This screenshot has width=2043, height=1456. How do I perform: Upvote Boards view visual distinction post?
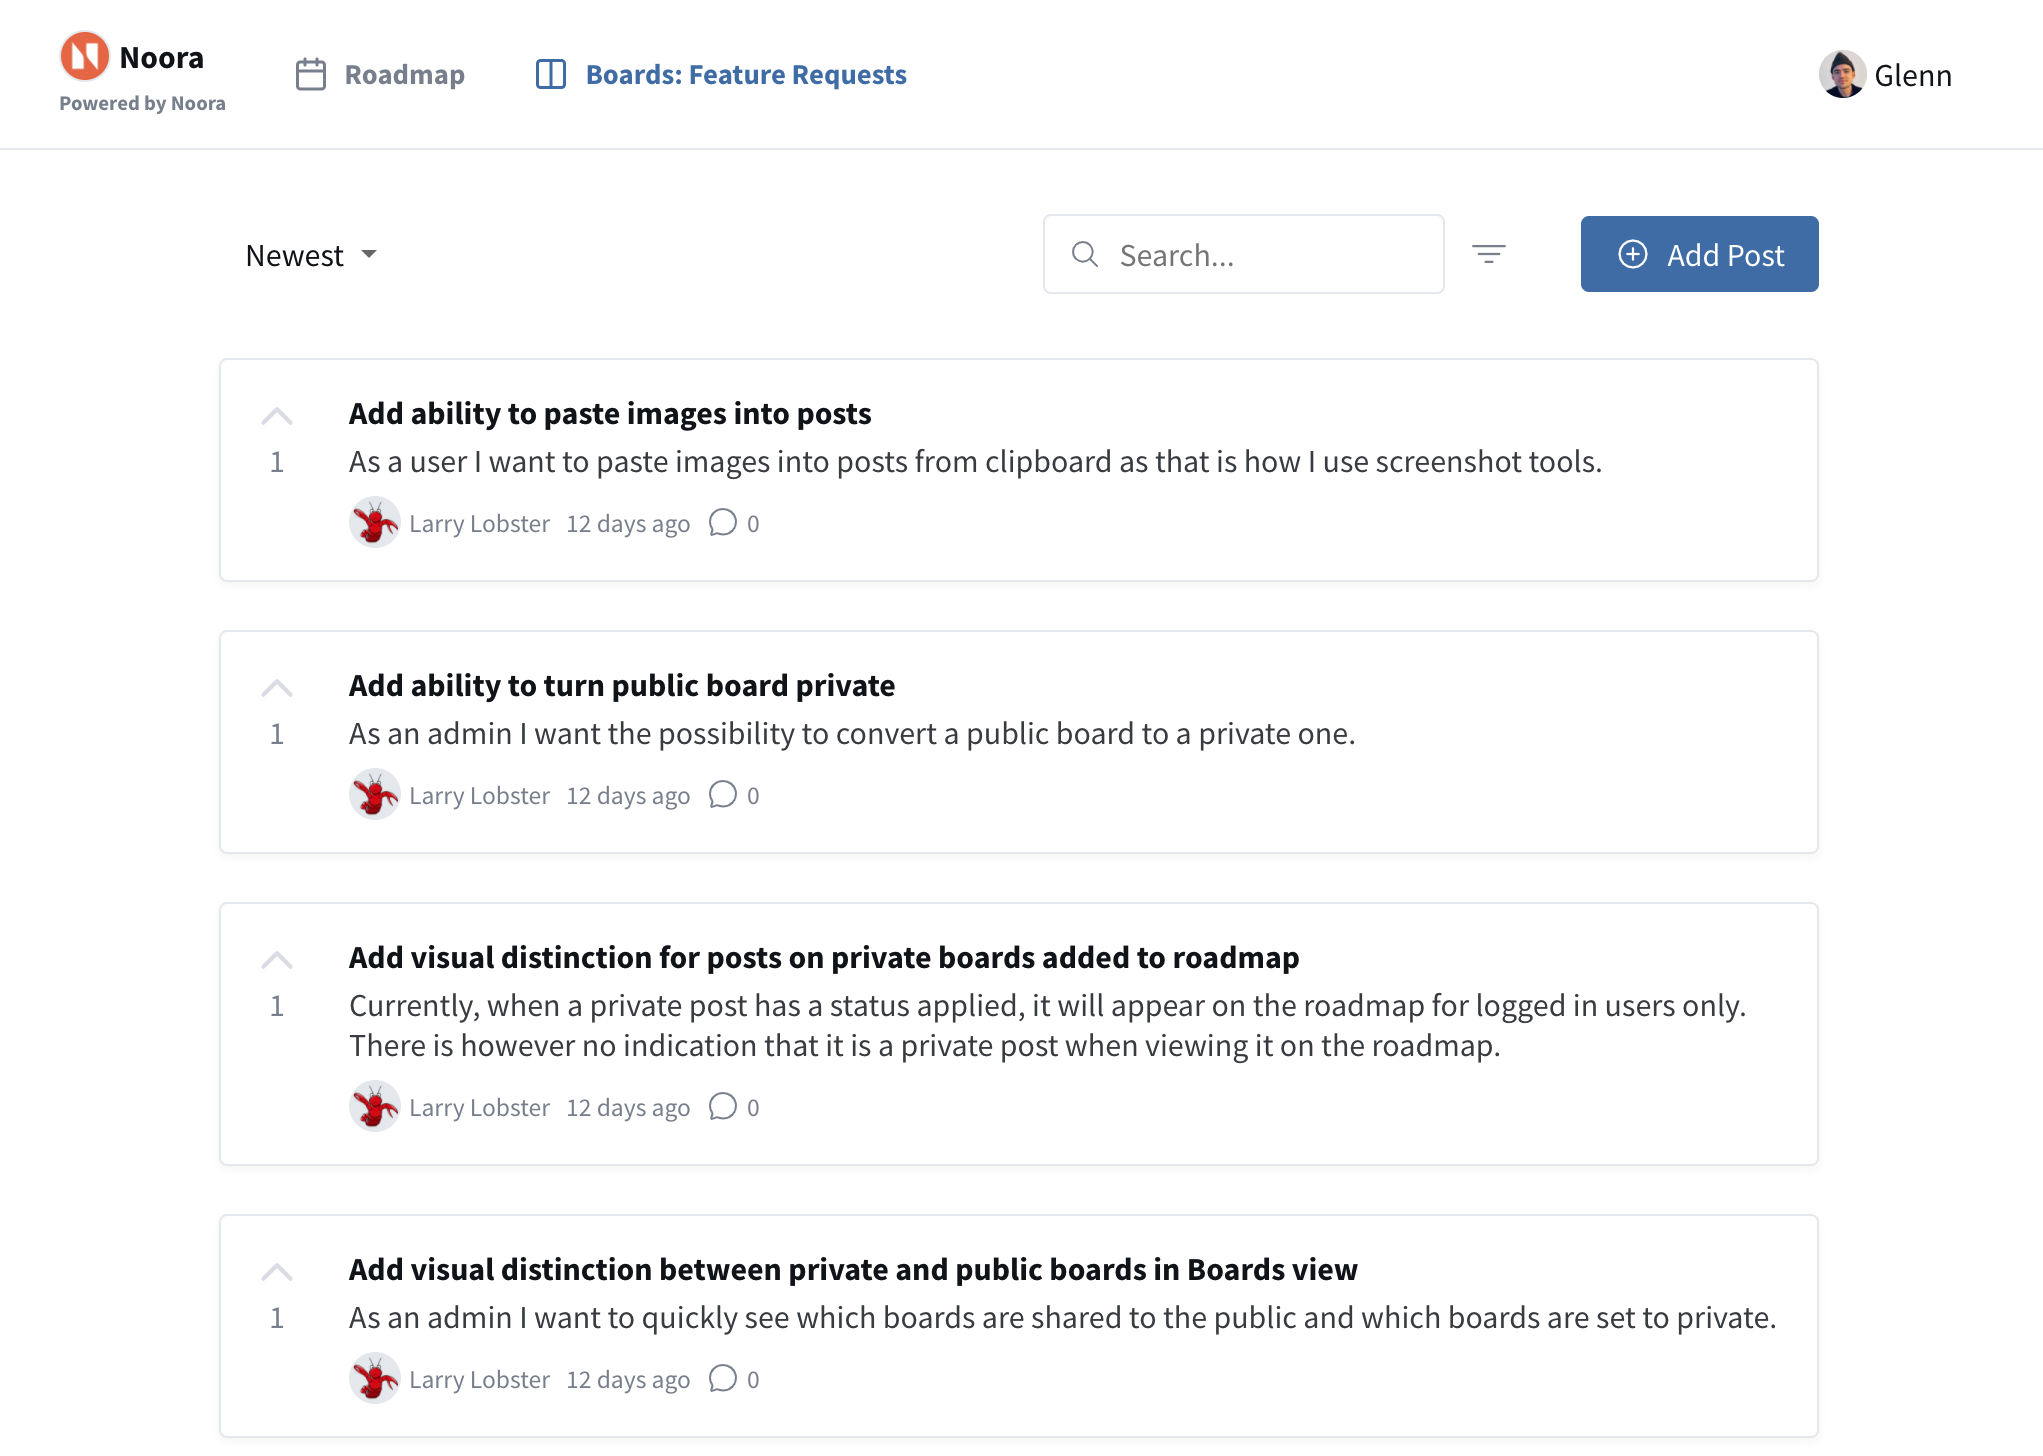click(277, 1272)
